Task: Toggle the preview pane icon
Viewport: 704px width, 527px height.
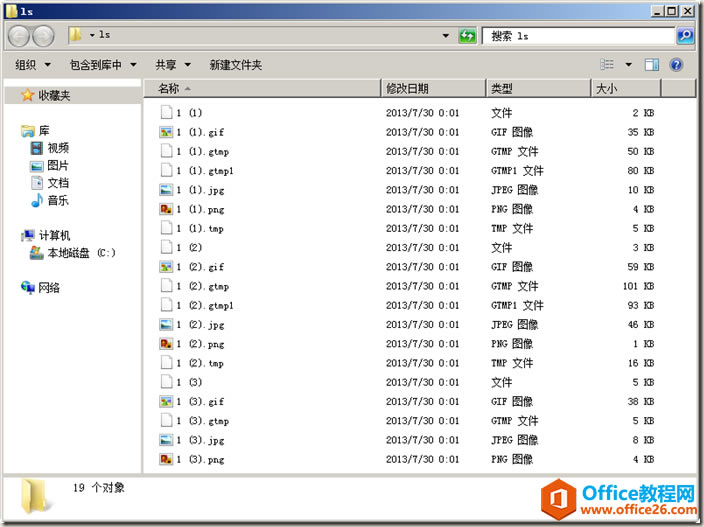Action: tap(652, 65)
